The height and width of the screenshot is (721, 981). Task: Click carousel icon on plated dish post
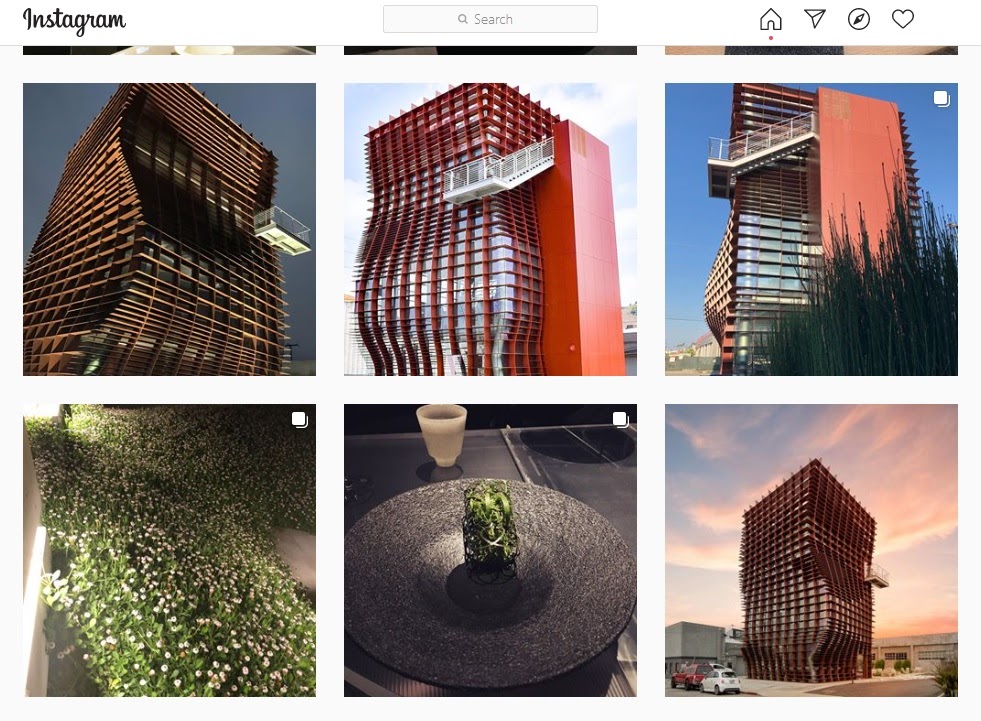pos(620,419)
